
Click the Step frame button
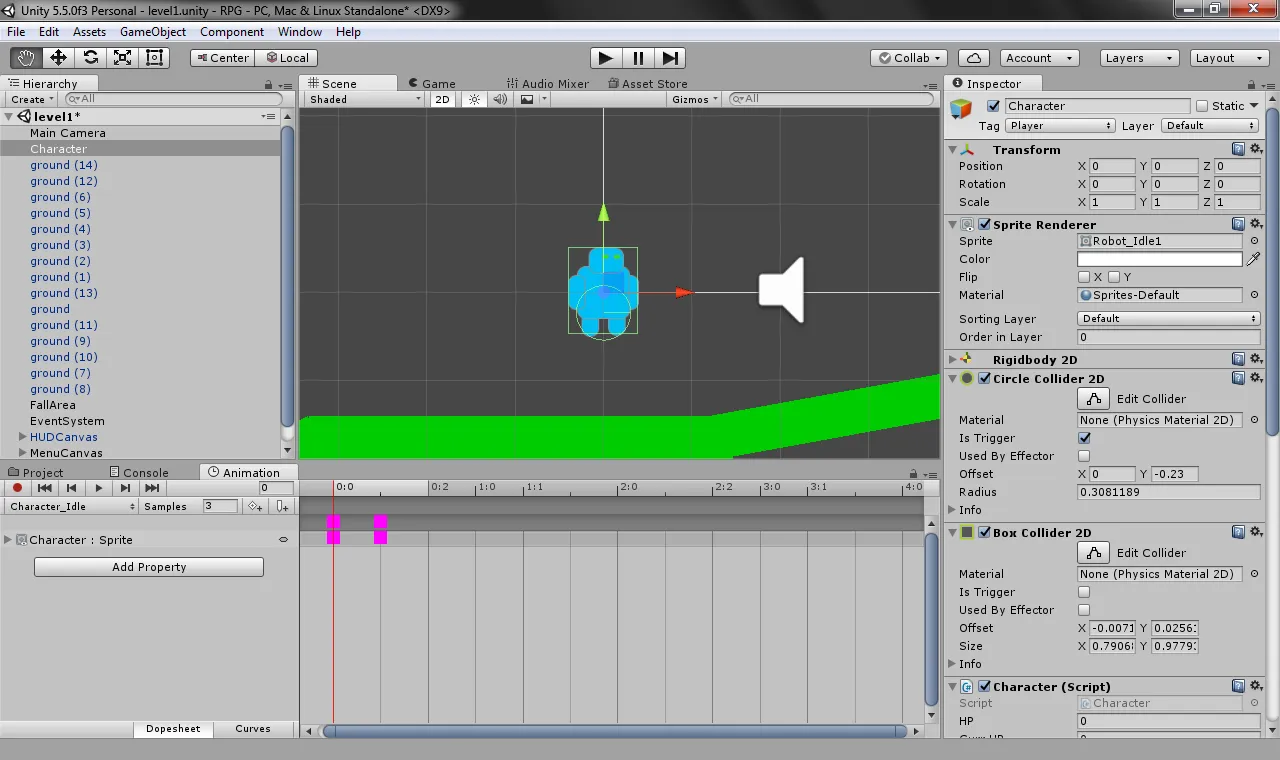coord(671,58)
